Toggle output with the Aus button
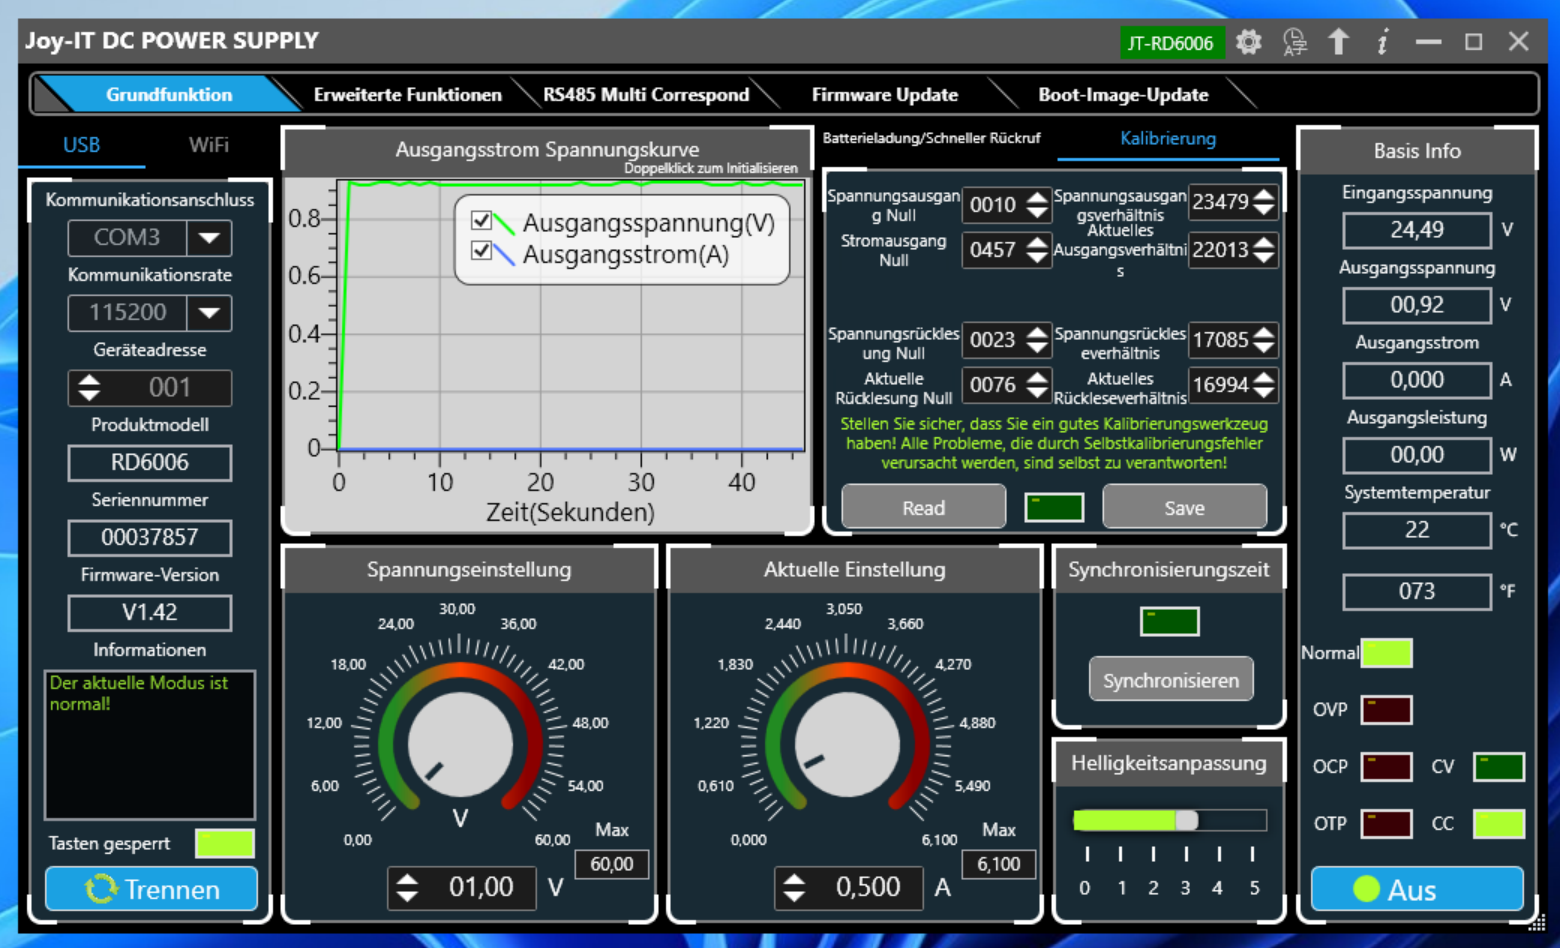Image resolution: width=1560 pixels, height=948 pixels. [1417, 889]
